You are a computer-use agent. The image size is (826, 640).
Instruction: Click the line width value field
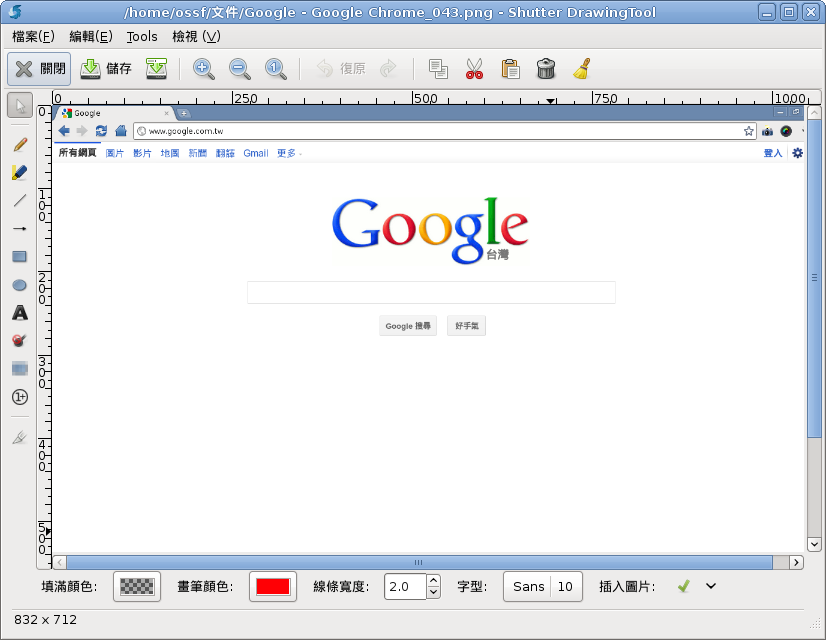click(x=405, y=586)
